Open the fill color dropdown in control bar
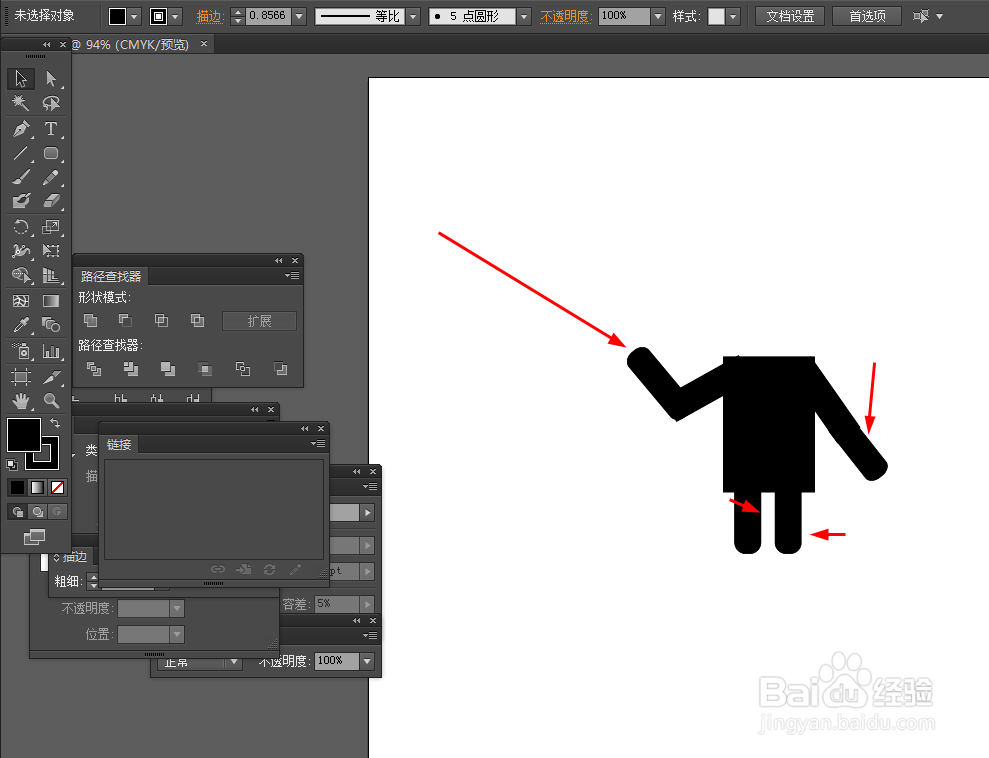 tap(134, 16)
